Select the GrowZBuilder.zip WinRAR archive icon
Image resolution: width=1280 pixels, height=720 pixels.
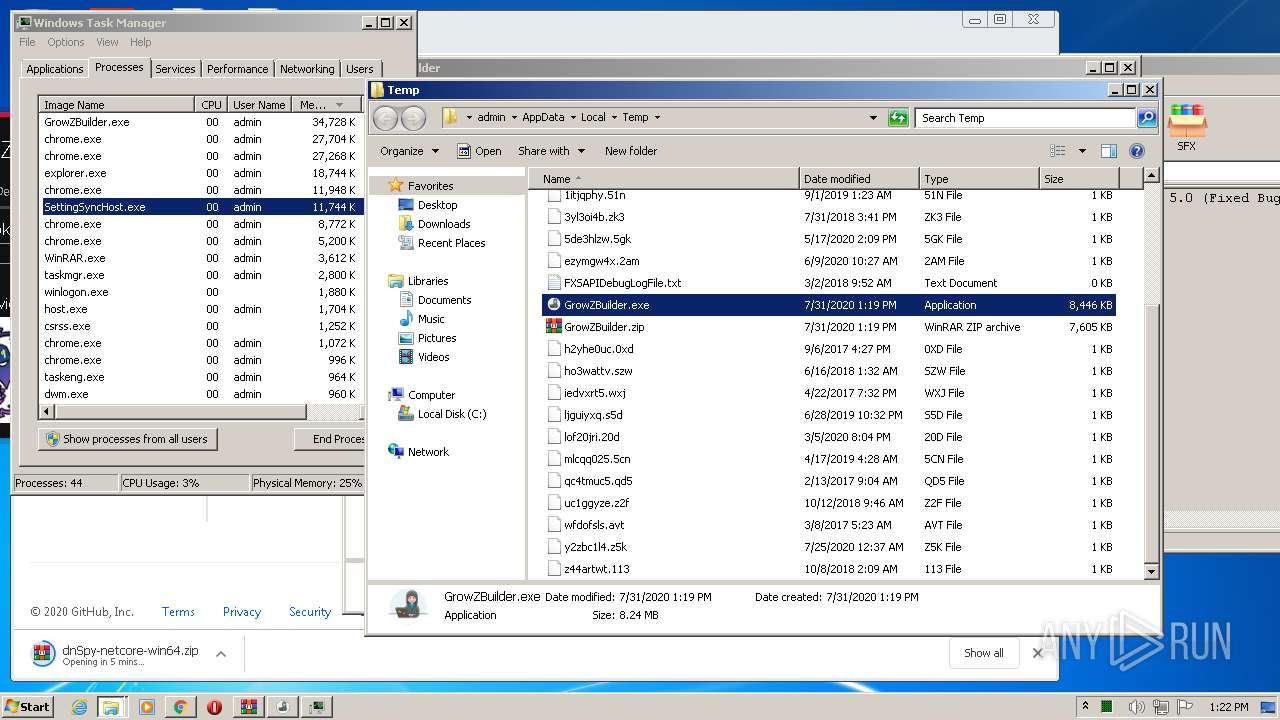554,327
